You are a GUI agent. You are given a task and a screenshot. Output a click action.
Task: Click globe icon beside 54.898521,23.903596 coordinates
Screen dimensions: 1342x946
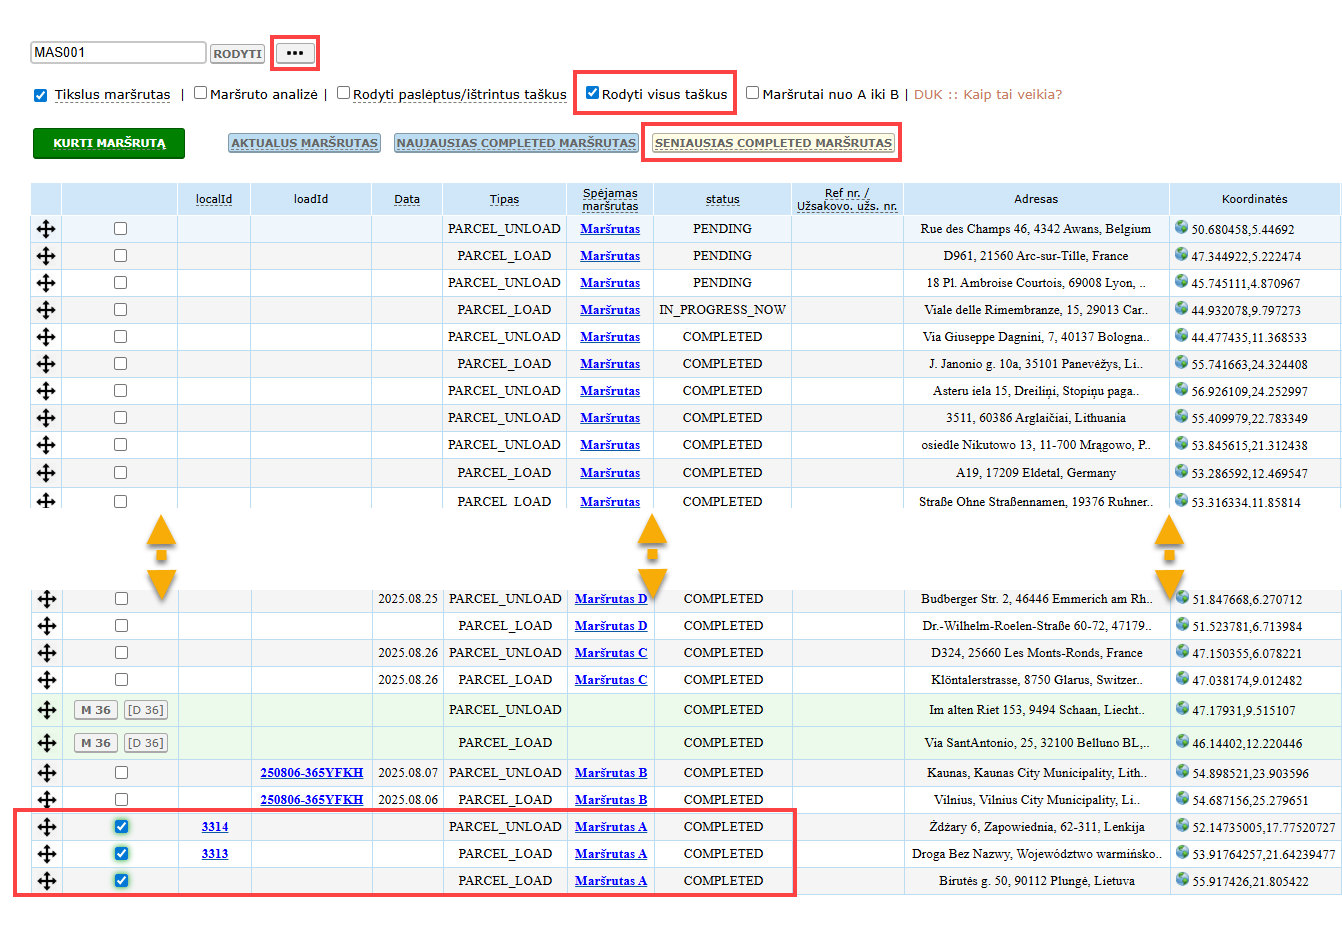tap(1182, 771)
